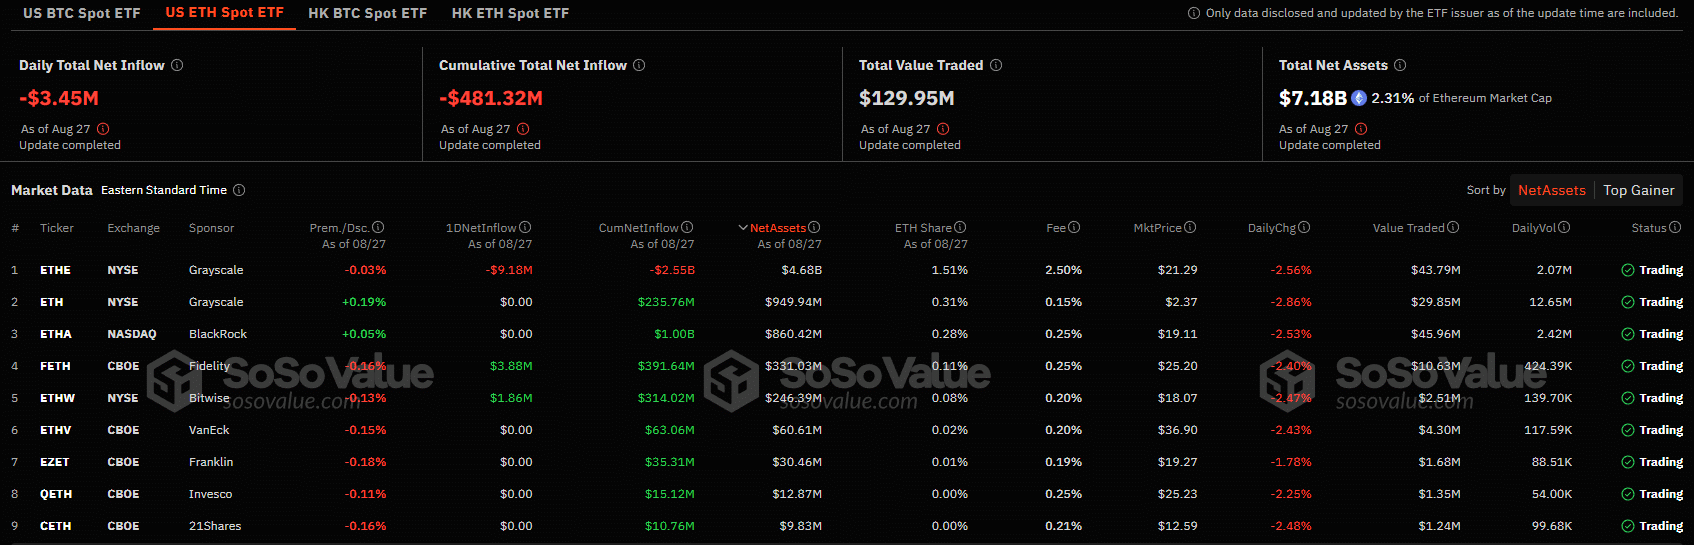Sort by Value Traded column header
Screen dimensions: 1694x545
[x=1408, y=228]
